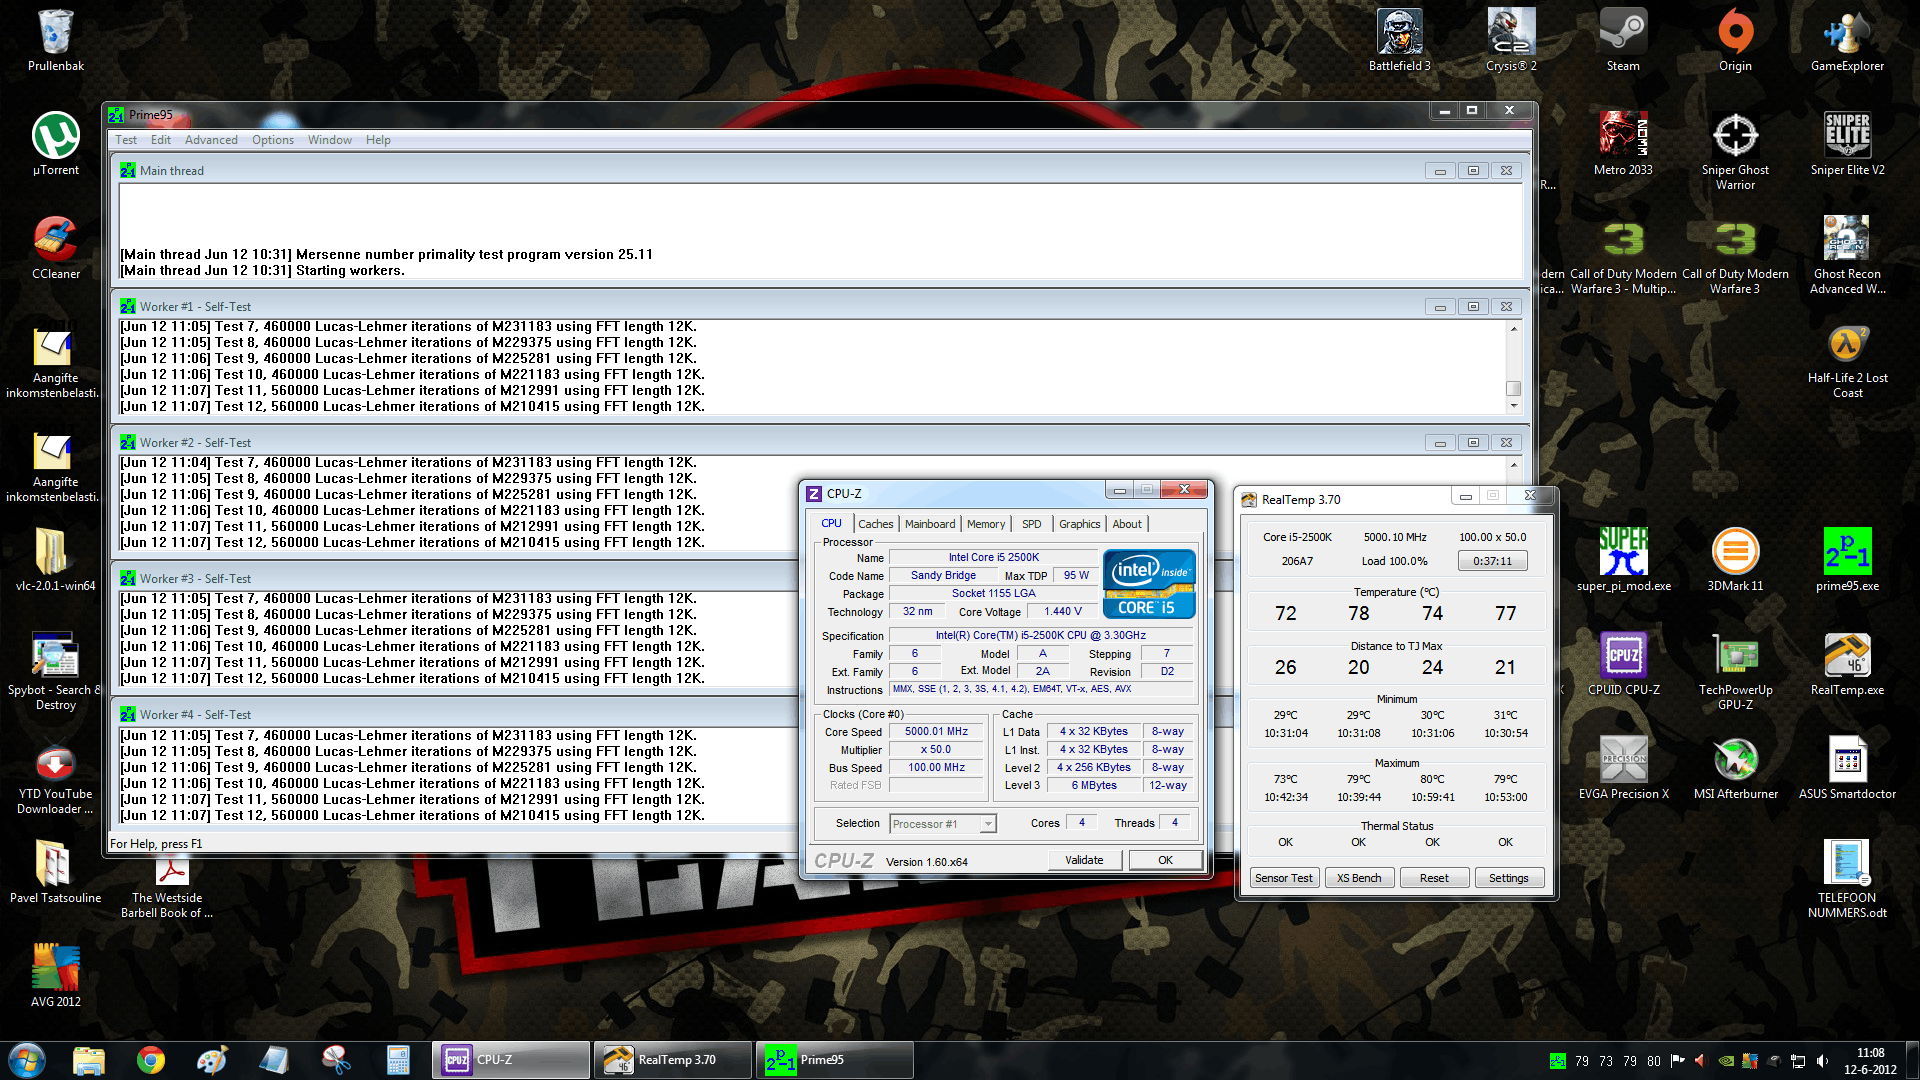Launch Metro 2033 shortcut

pos(1623,144)
